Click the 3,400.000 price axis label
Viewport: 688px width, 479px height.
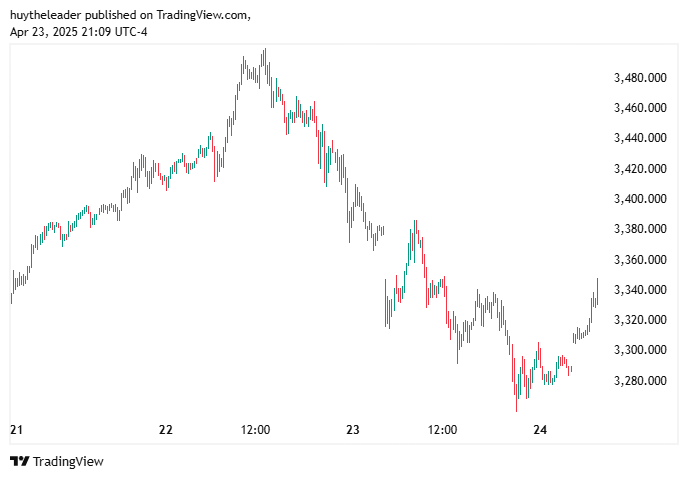[x=640, y=199]
